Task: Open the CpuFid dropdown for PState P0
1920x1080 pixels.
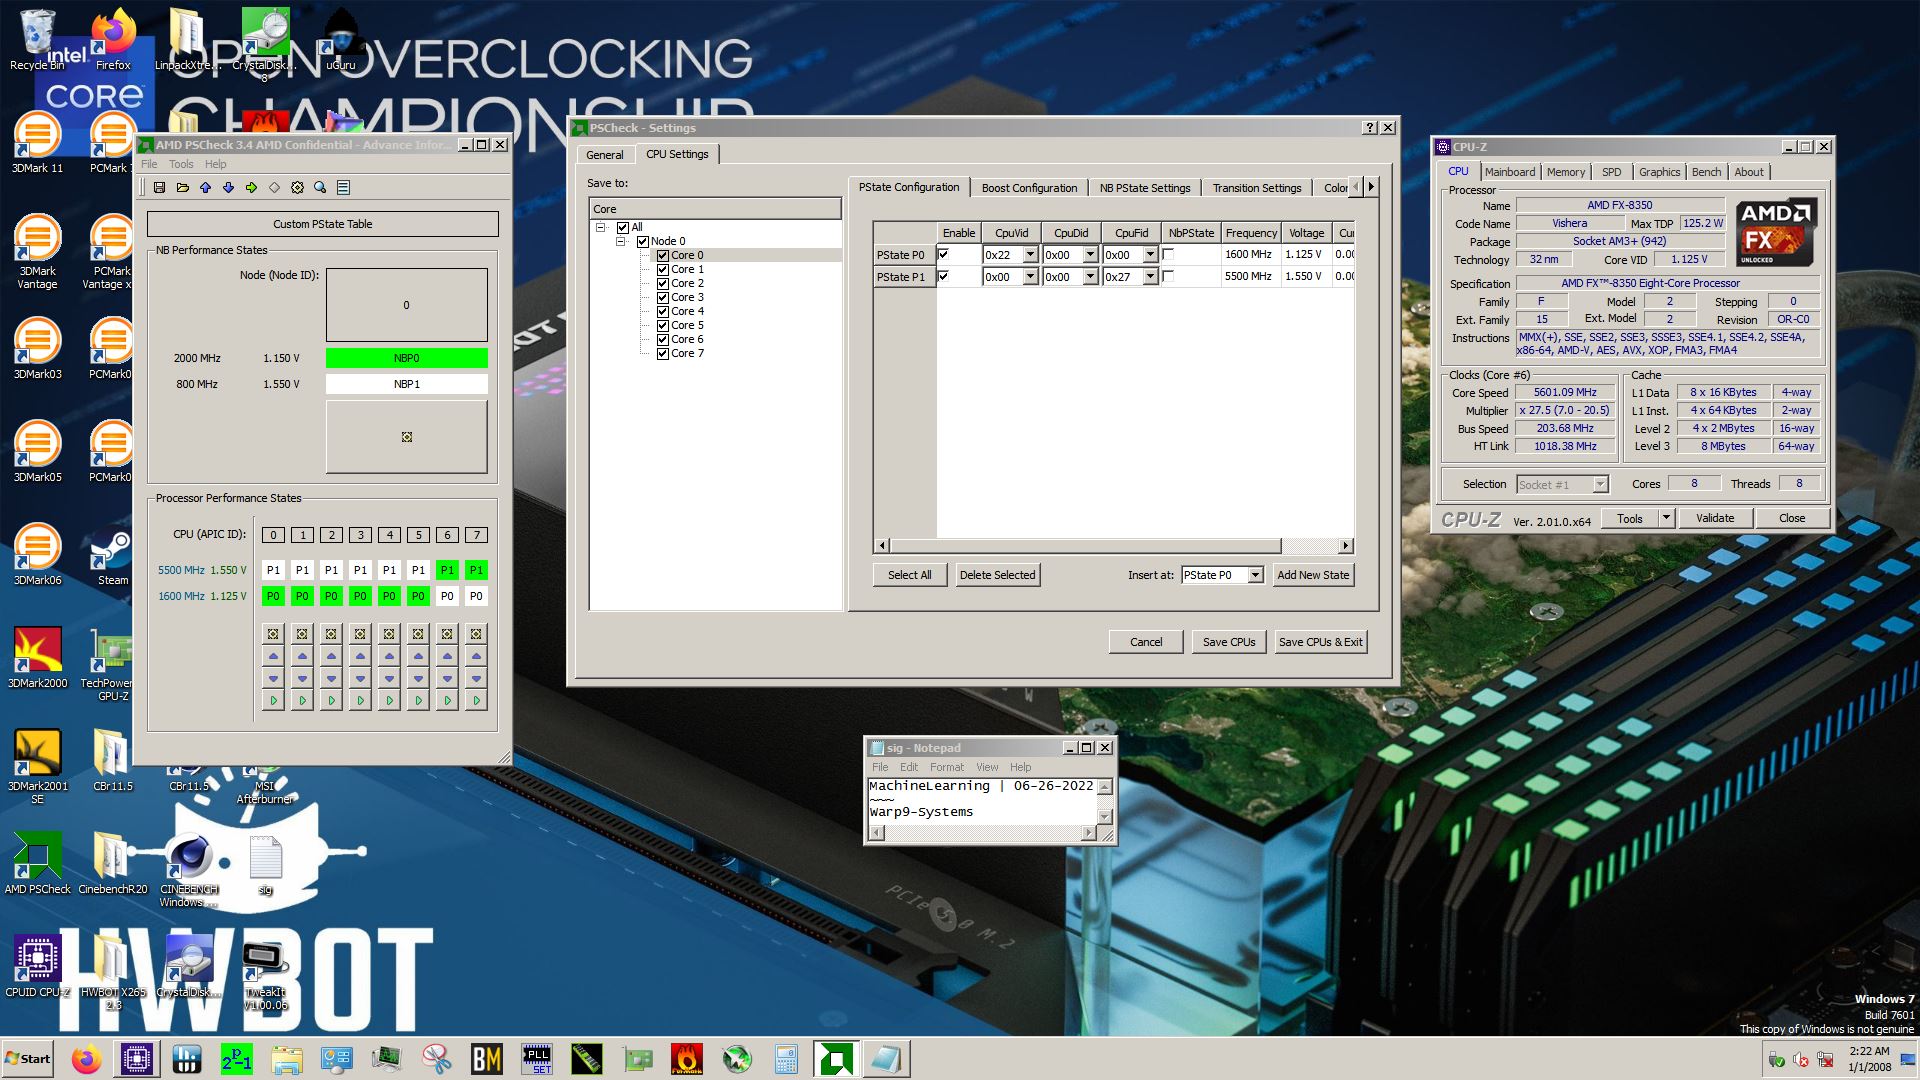Action: click(1150, 255)
